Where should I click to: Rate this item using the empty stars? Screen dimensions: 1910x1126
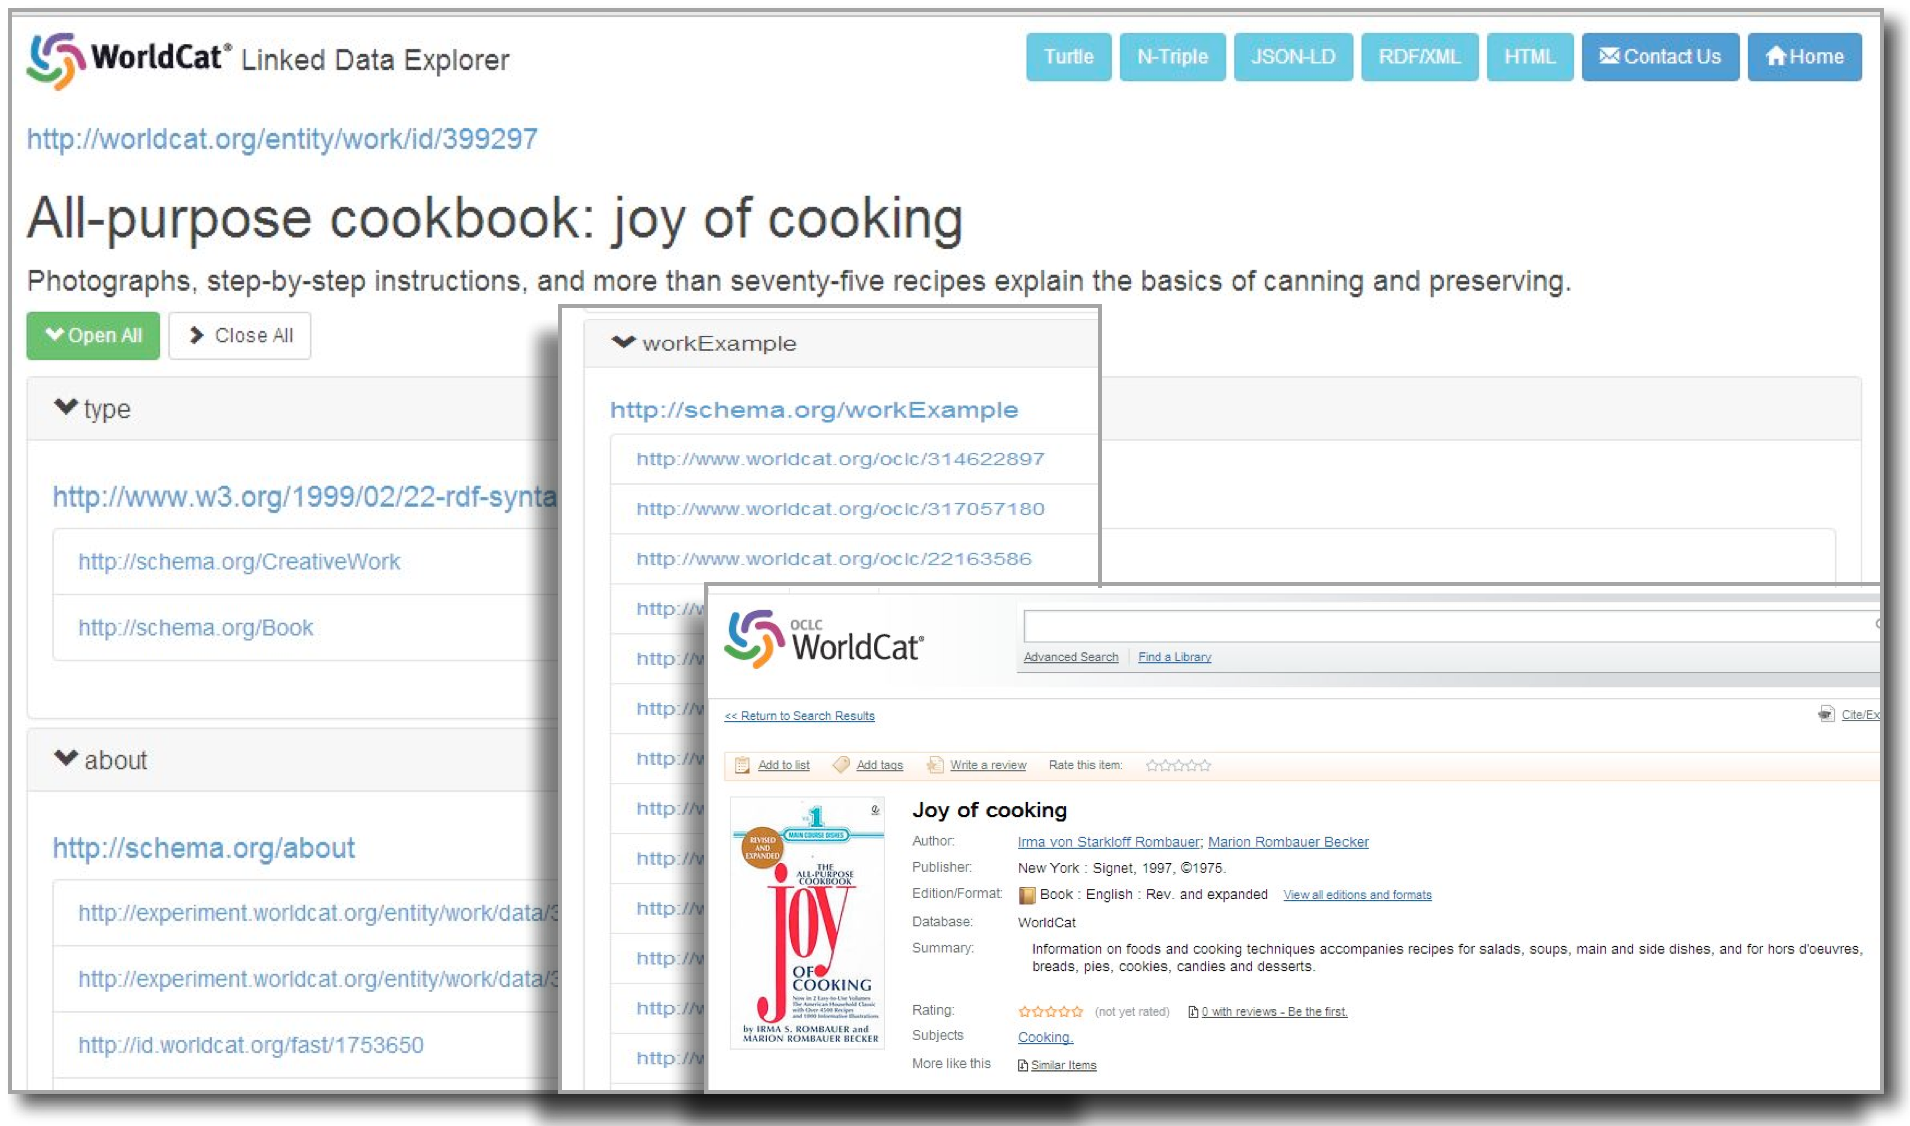click(1178, 765)
